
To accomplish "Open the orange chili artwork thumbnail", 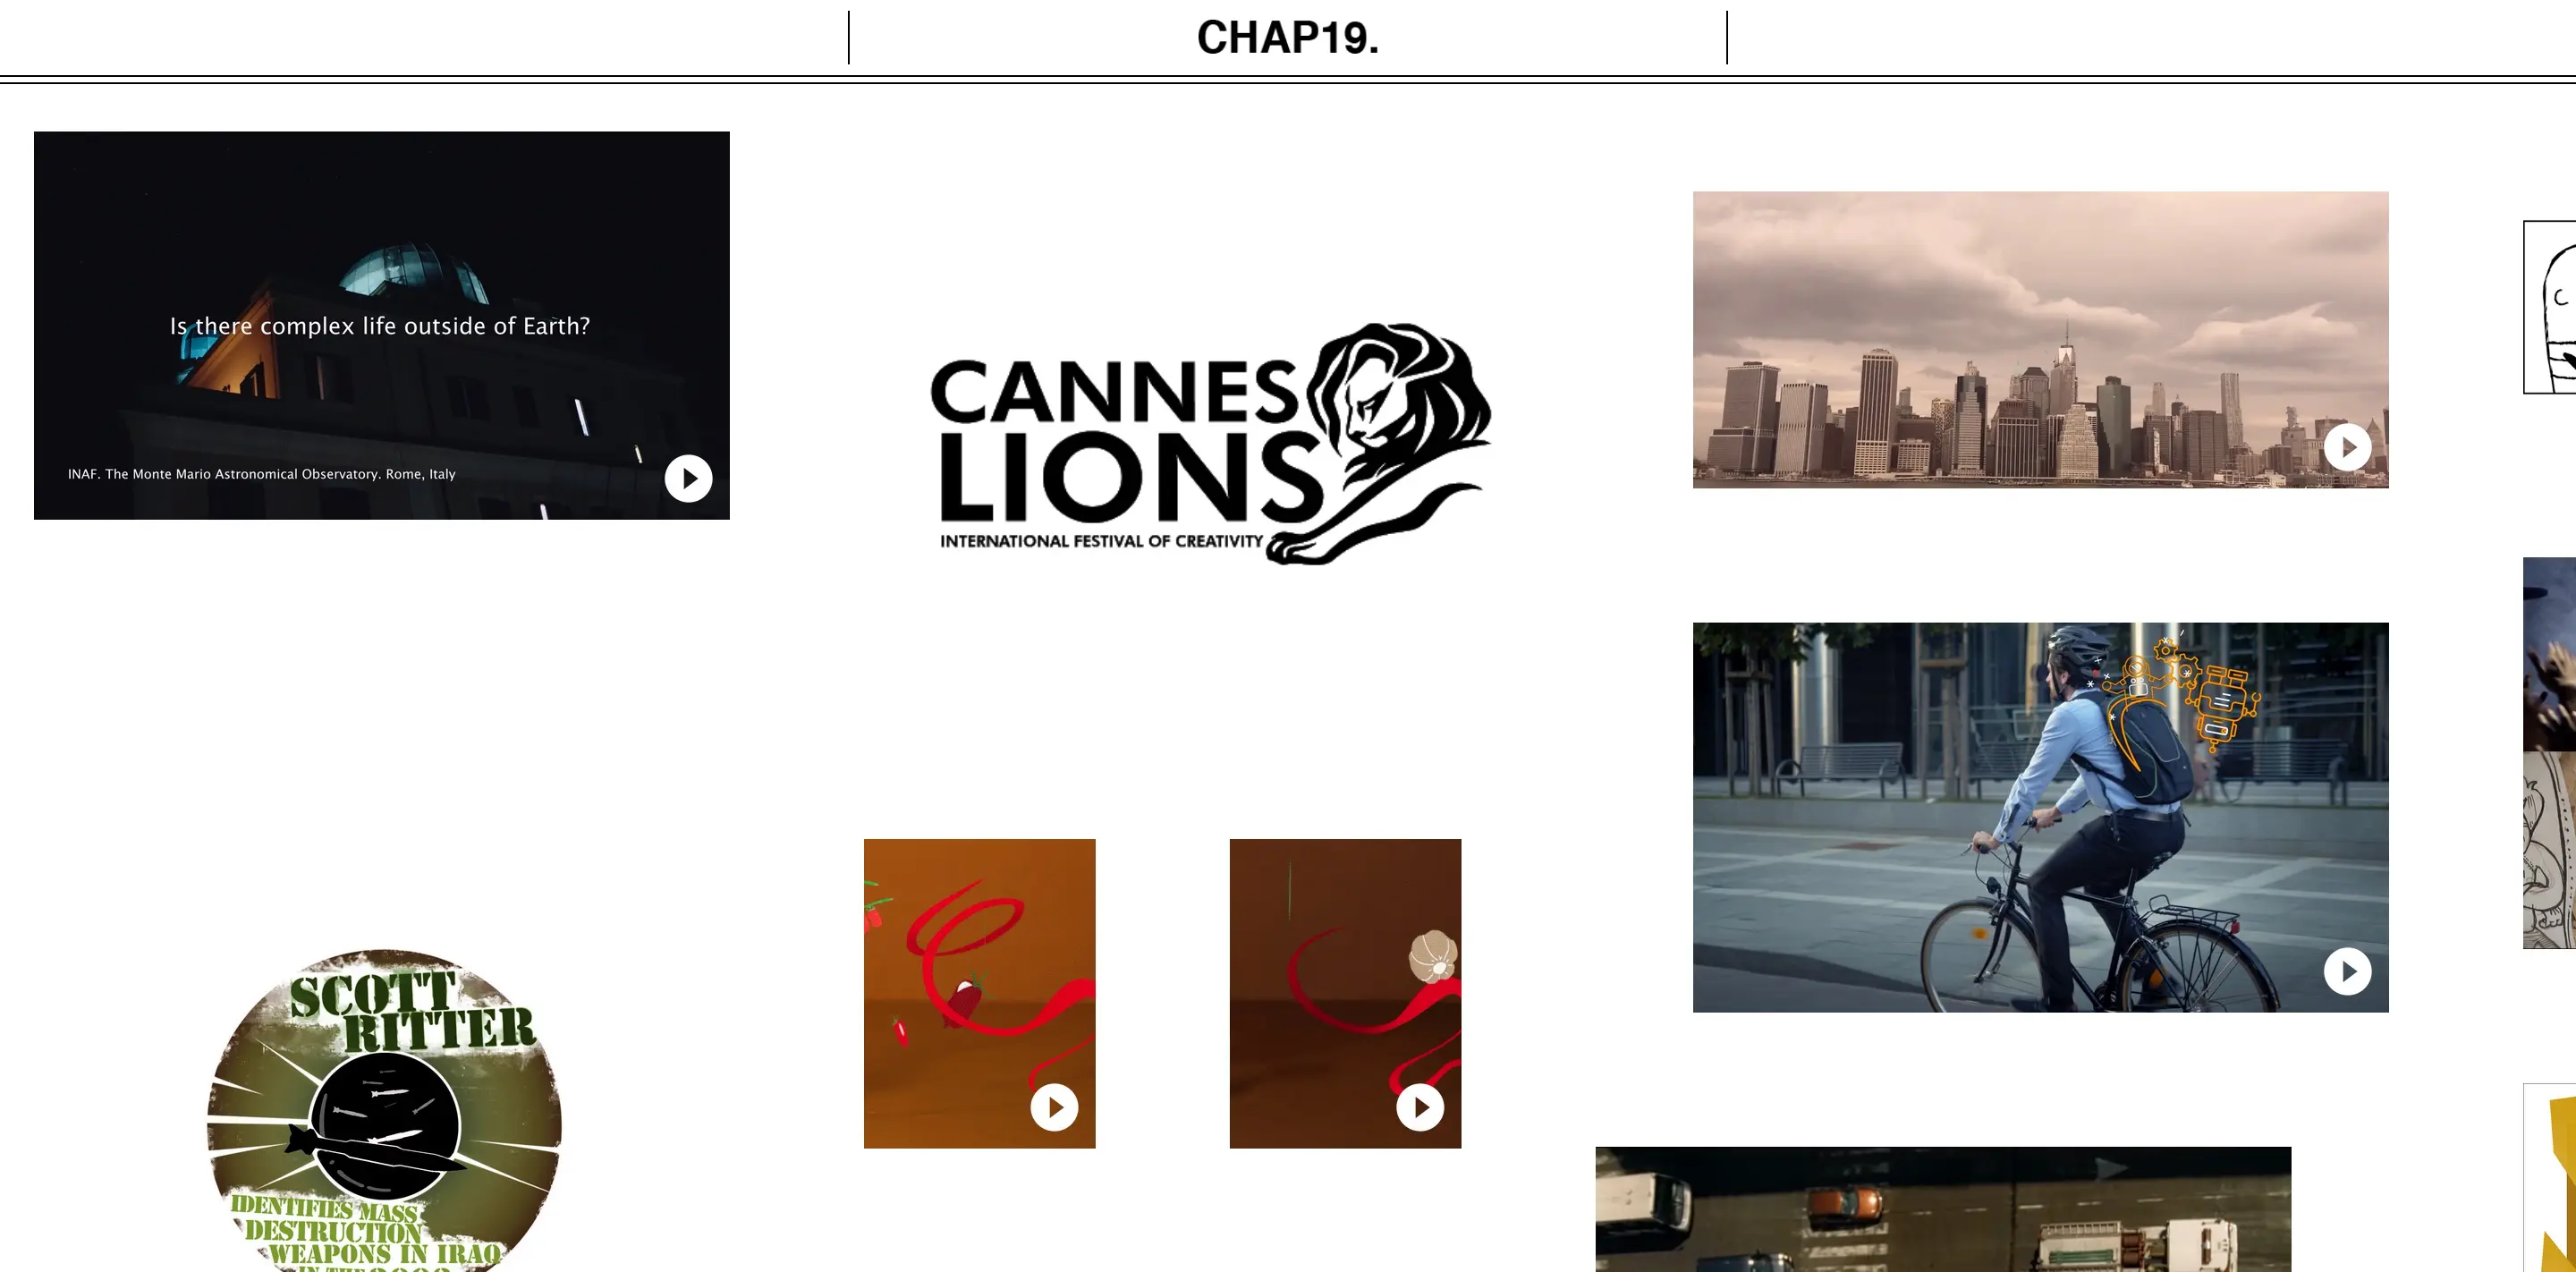I will [x=979, y=993].
